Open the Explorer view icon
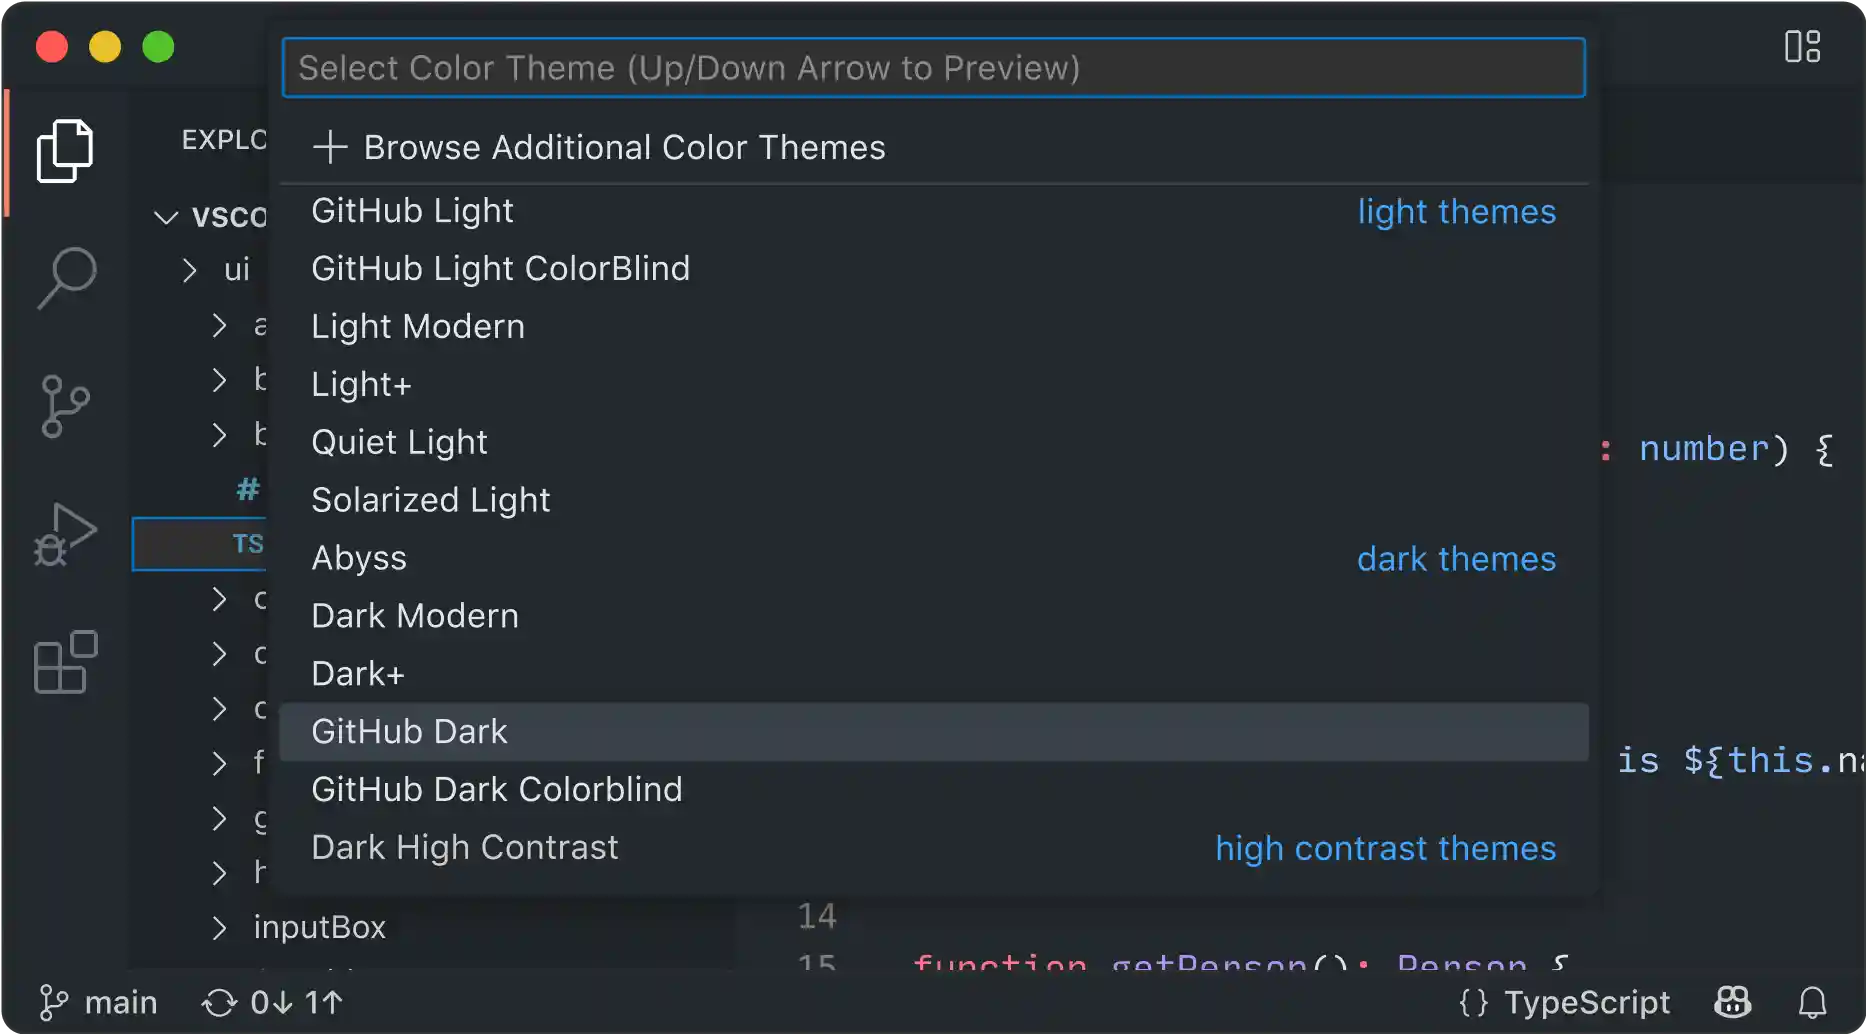The height and width of the screenshot is (1034, 1866). click(65, 150)
